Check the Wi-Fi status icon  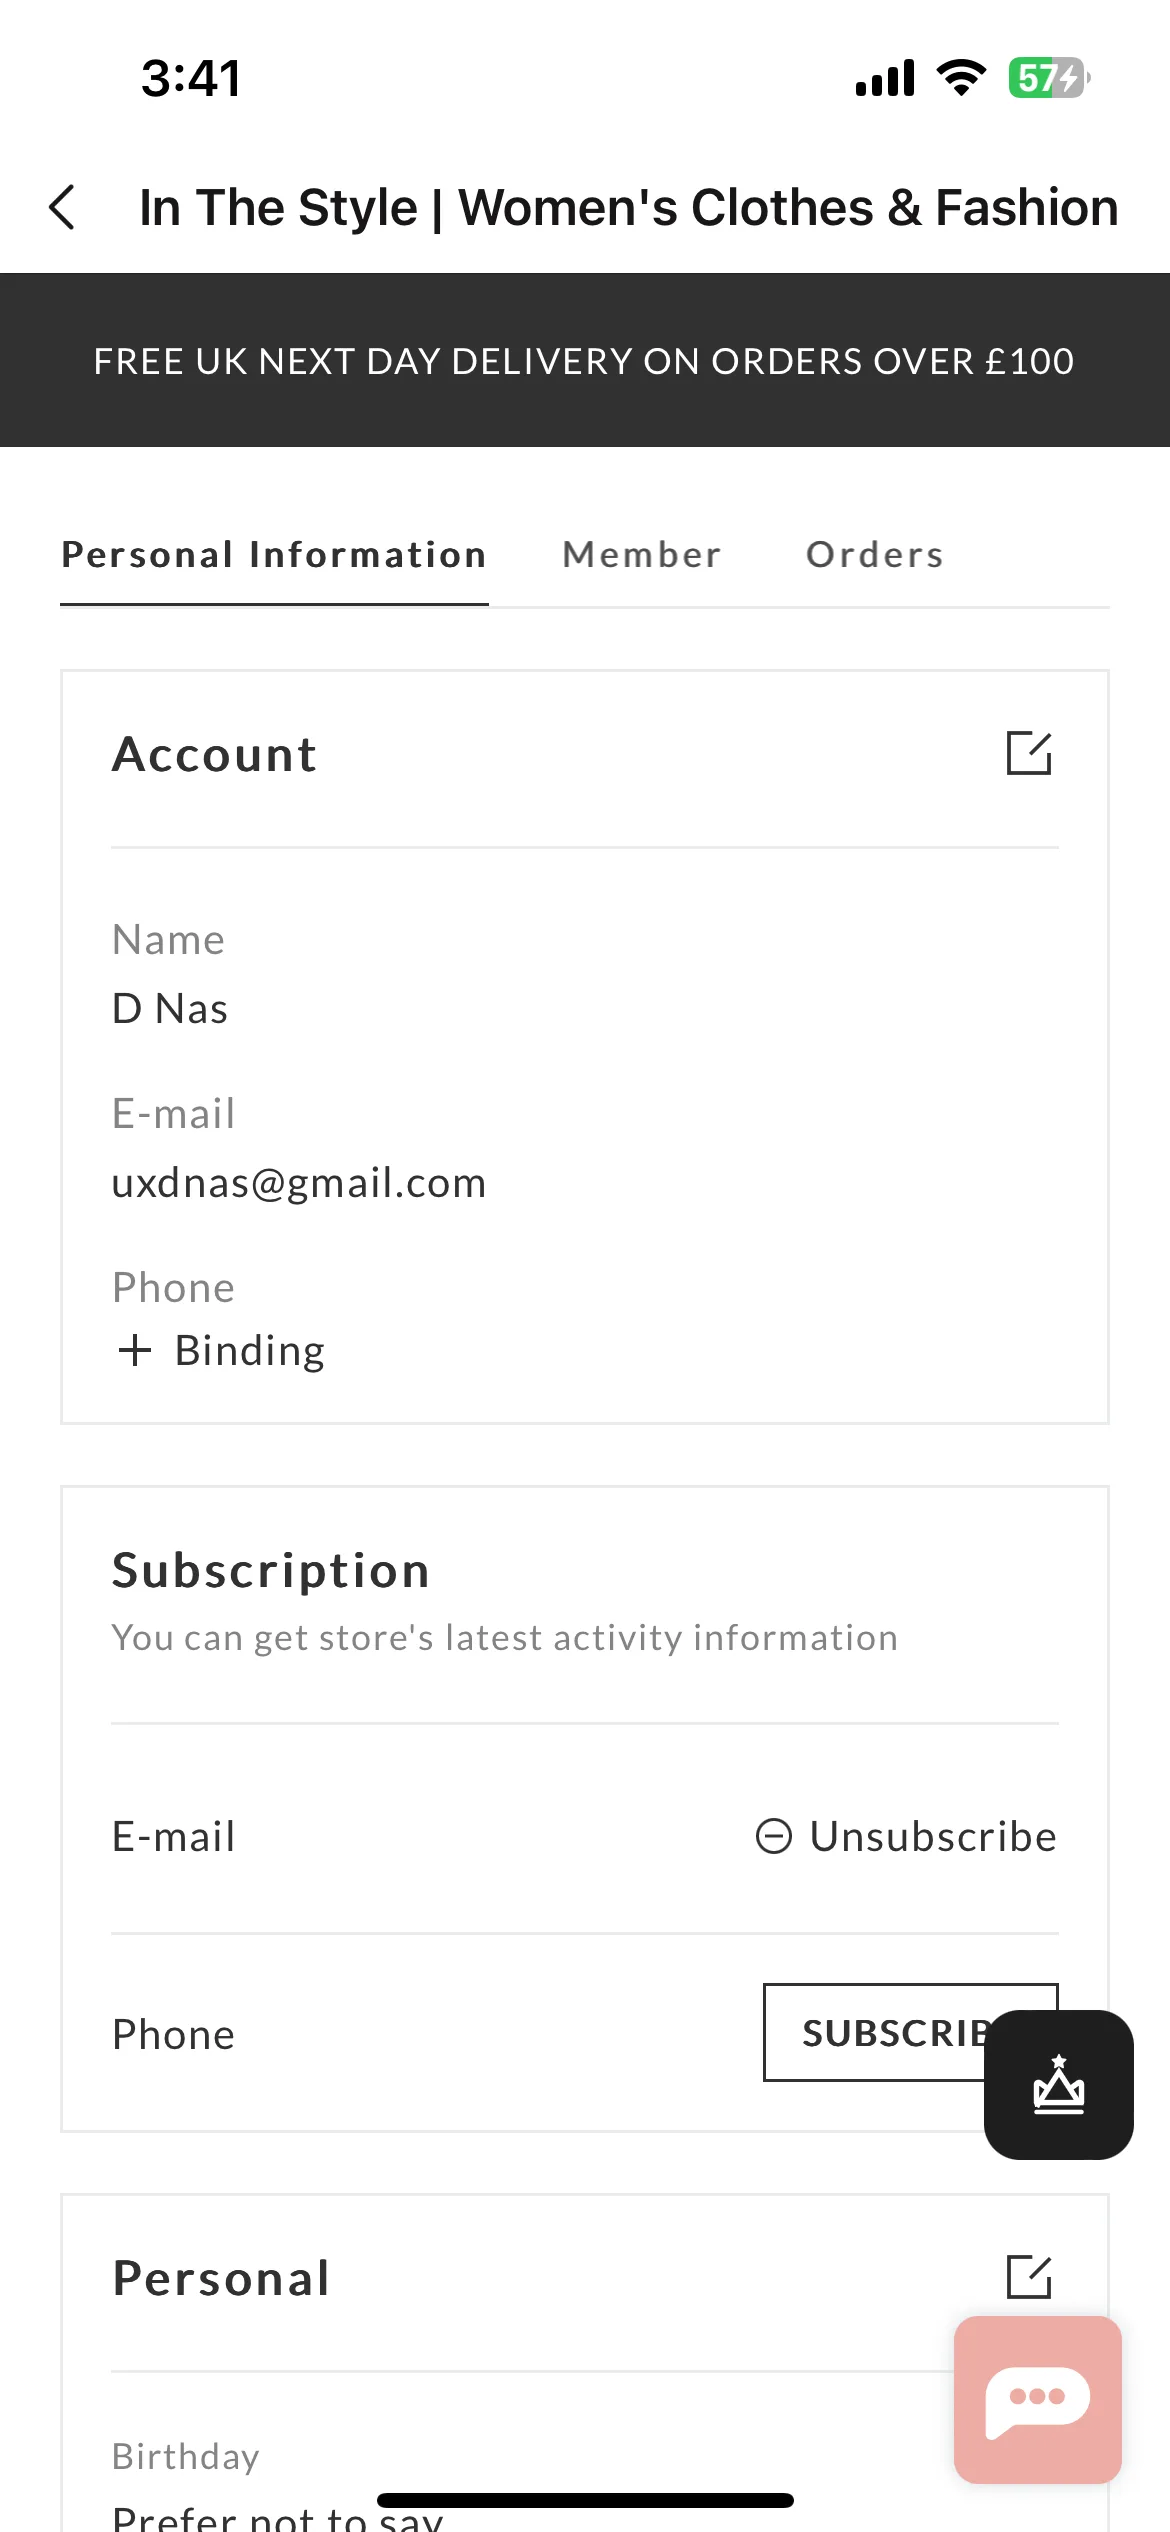click(x=961, y=77)
